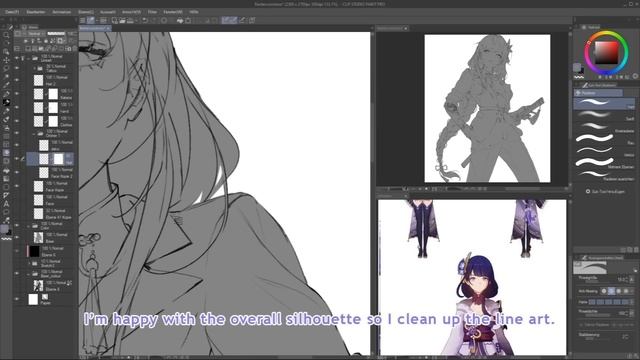The height and width of the screenshot is (360, 640).
Task: Hide the Lineart folder layer
Action: tap(17, 58)
